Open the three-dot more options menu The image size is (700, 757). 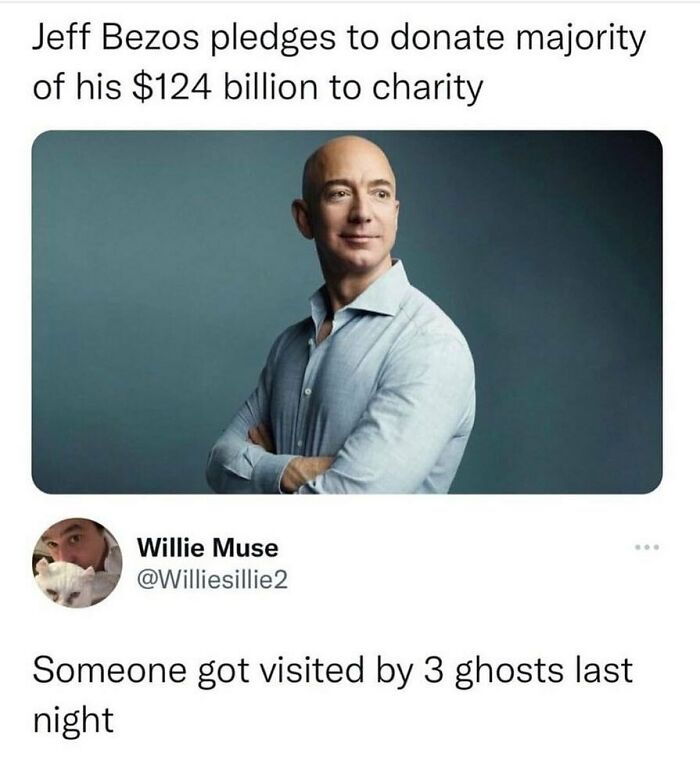pyautogui.click(x=647, y=547)
